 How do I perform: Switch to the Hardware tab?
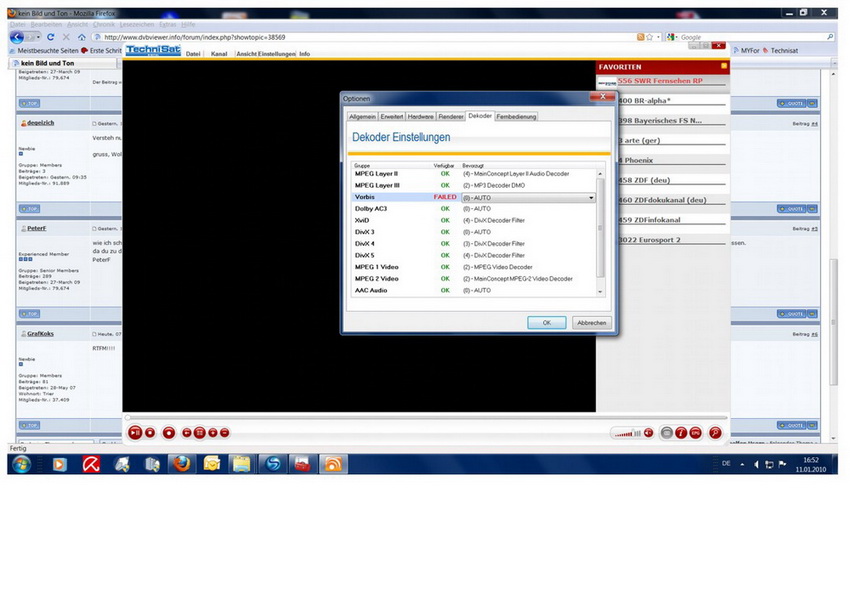420,116
